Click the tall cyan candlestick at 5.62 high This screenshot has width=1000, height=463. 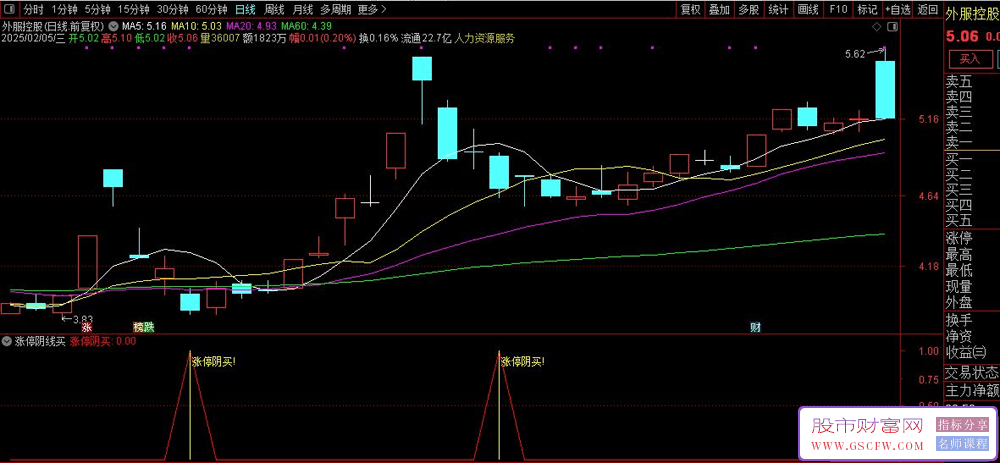pyautogui.click(x=885, y=89)
